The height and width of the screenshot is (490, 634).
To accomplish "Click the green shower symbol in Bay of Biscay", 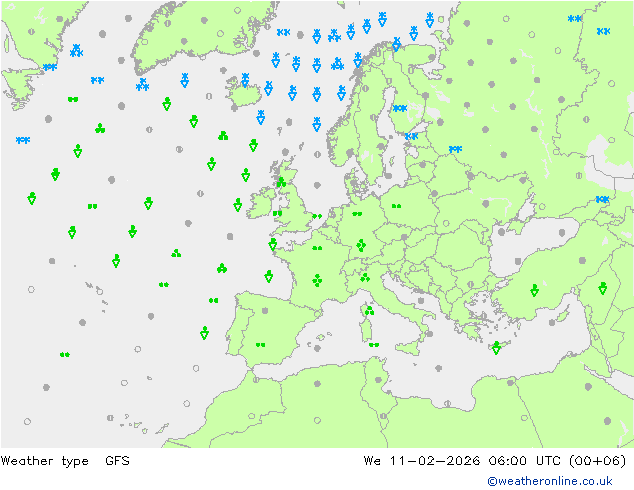I will 269,276.
